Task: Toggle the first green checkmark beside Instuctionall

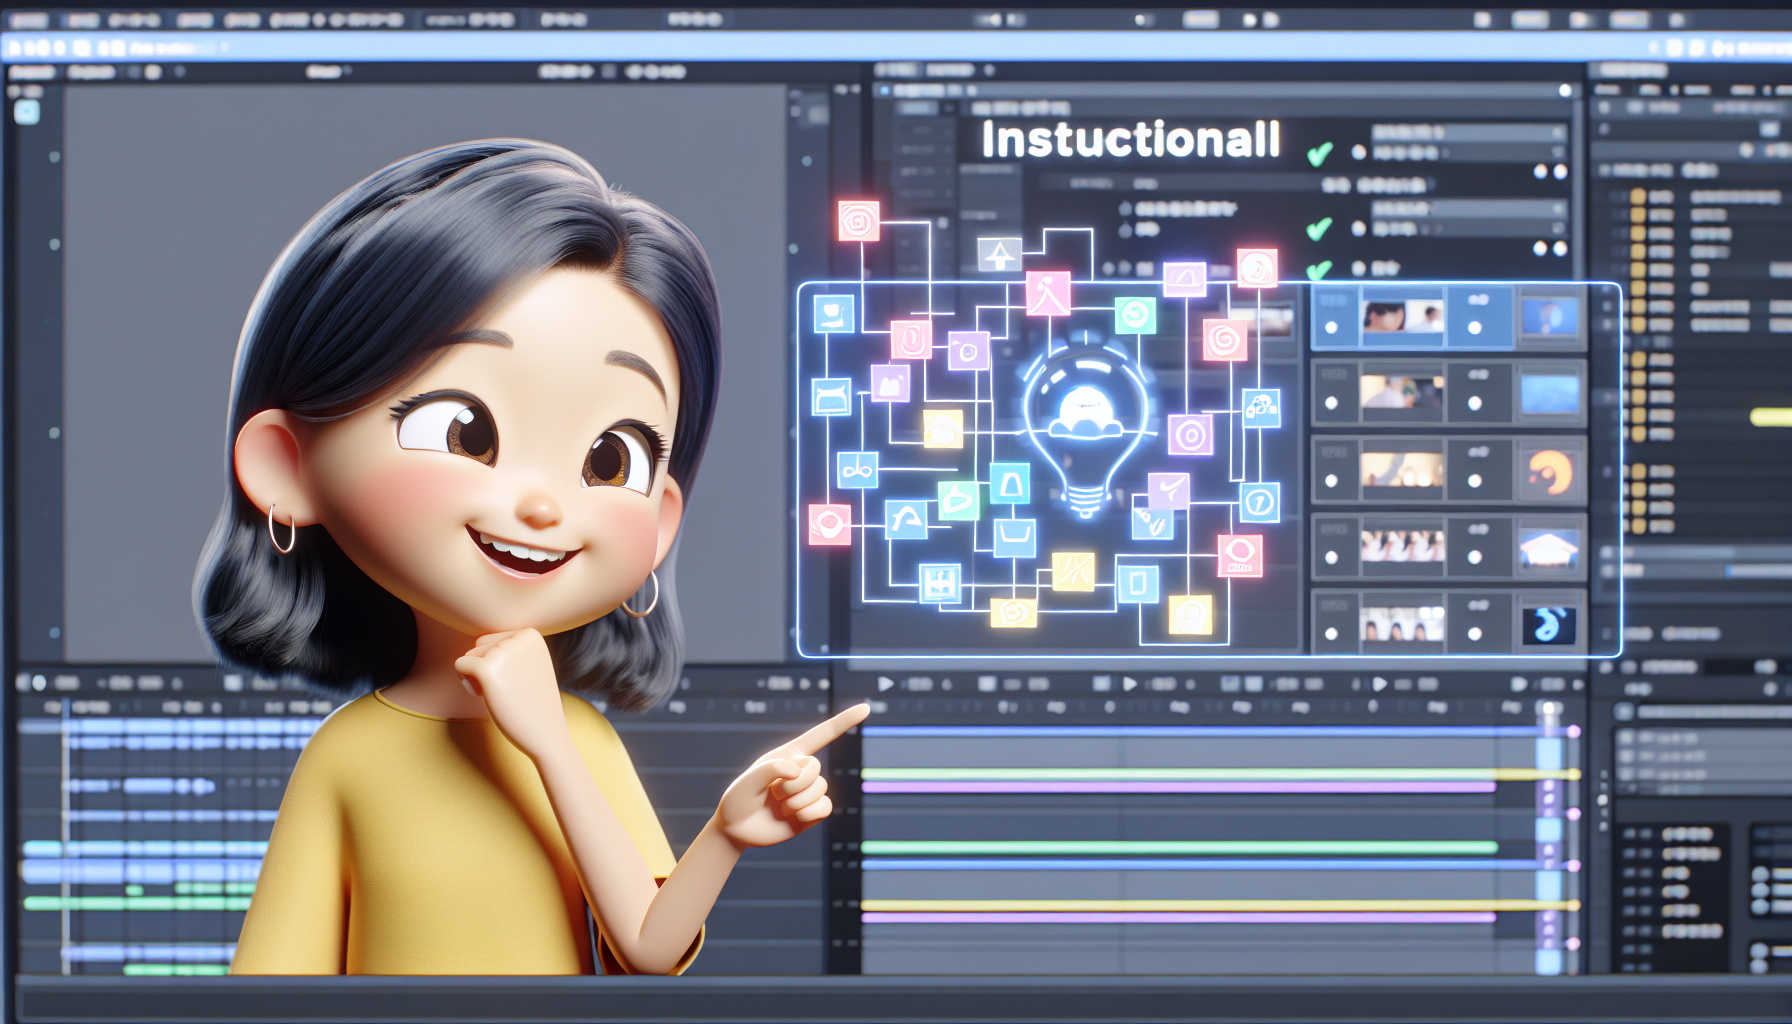Action: [x=1319, y=154]
